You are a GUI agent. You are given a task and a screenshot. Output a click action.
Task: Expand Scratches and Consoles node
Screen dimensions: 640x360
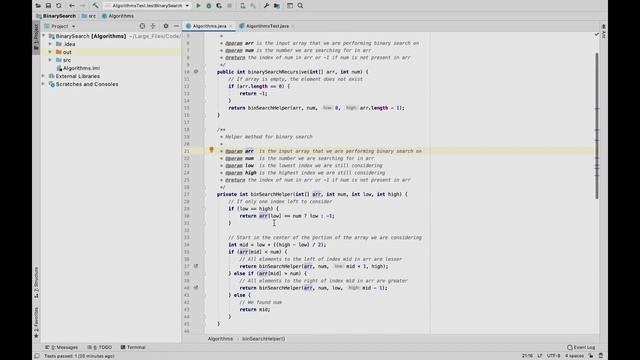pyautogui.click(x=44, y=84)
